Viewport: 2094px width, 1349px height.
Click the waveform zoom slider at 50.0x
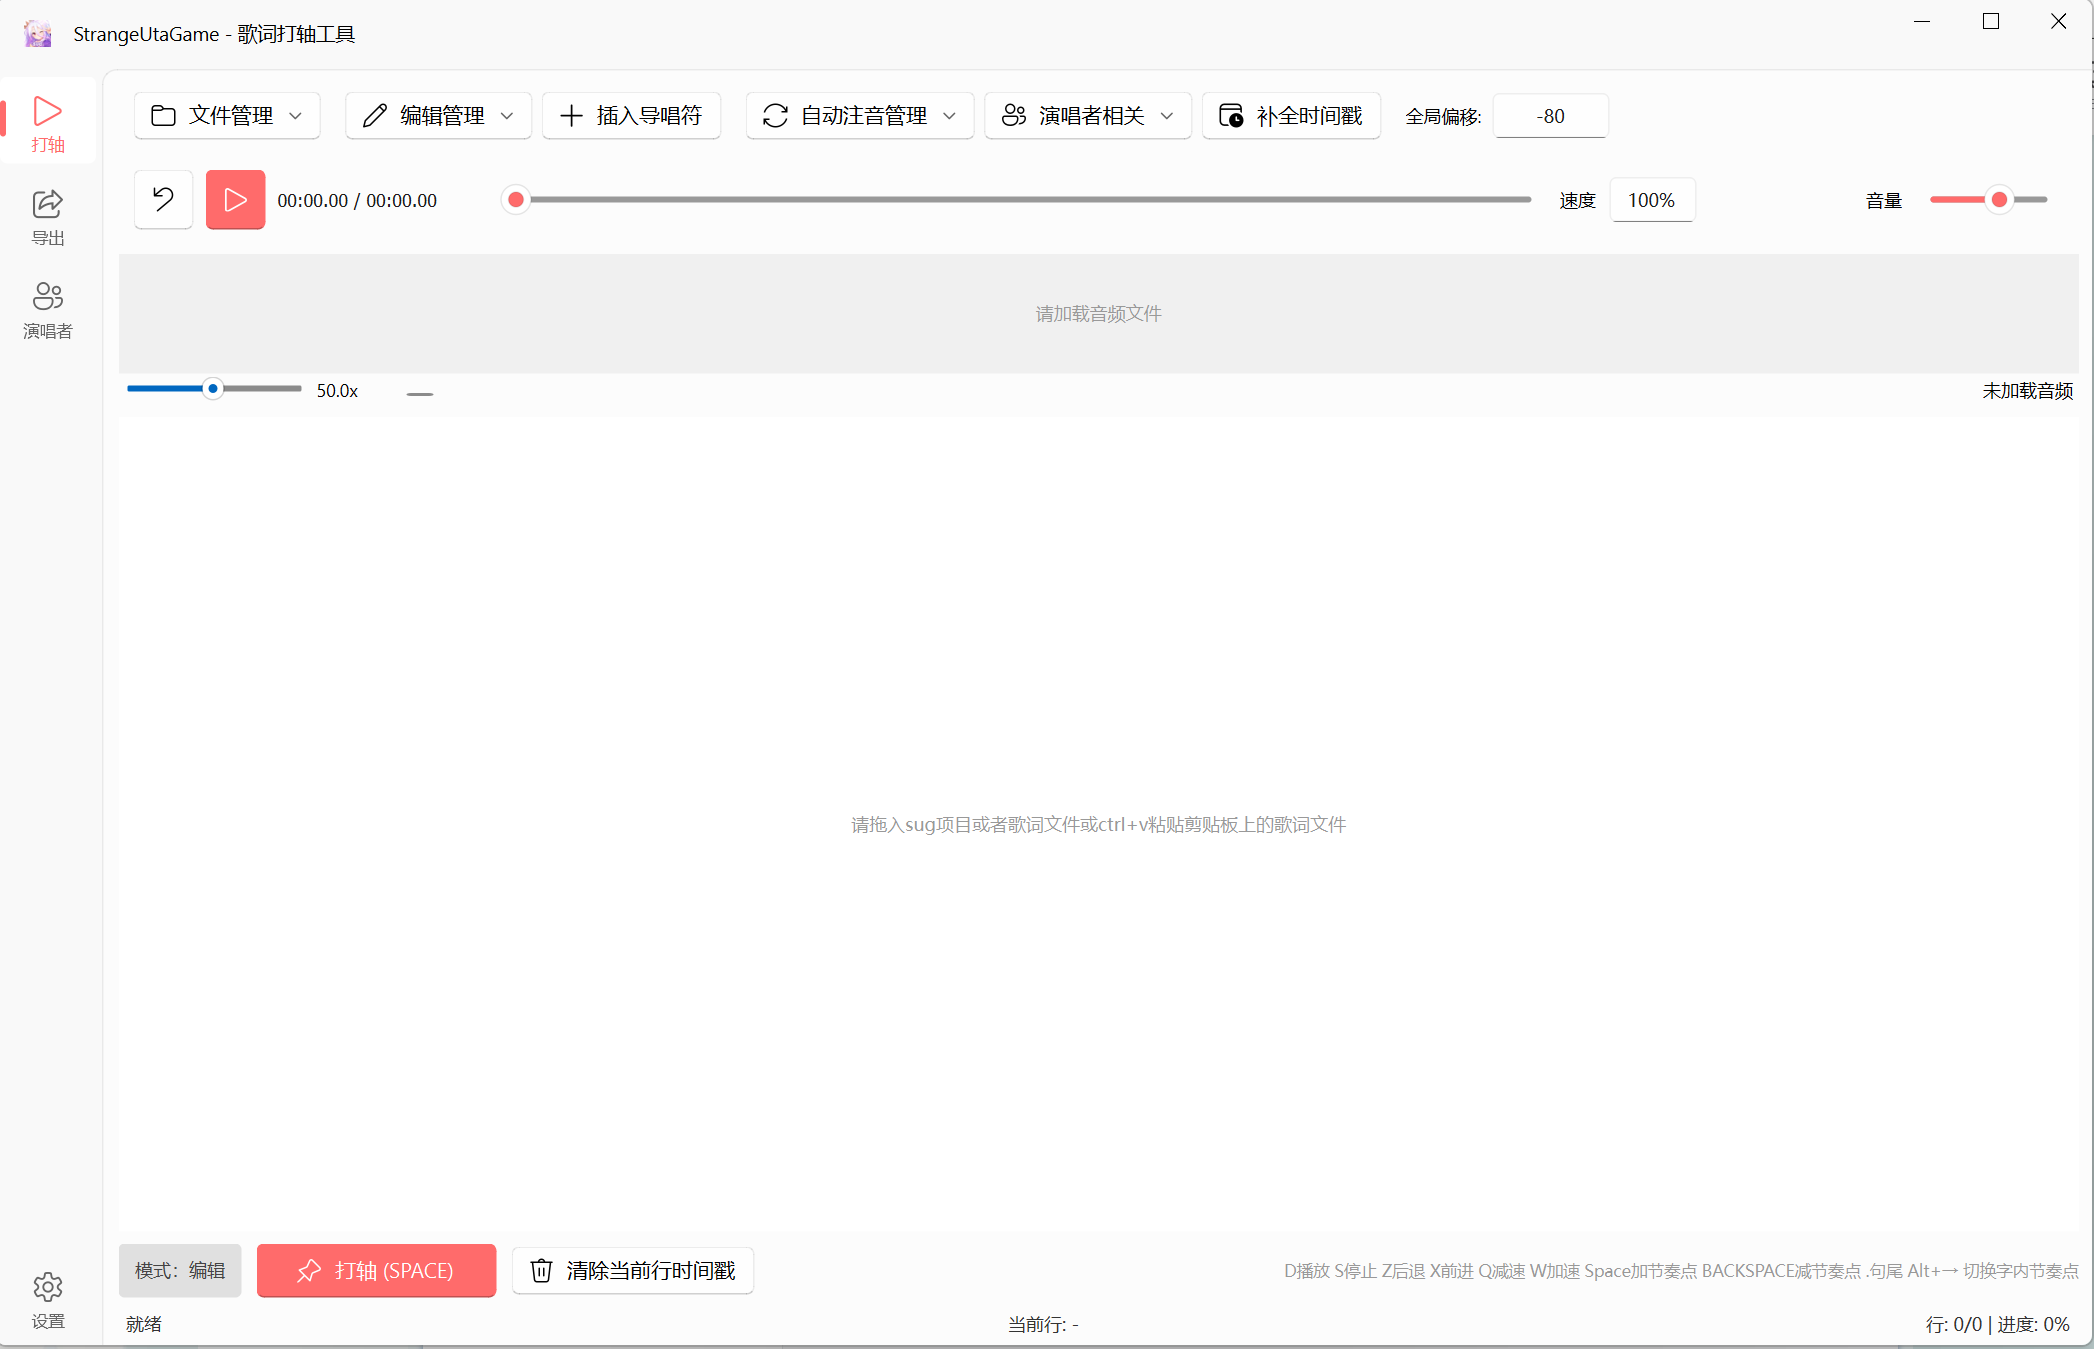pos(213,389)
